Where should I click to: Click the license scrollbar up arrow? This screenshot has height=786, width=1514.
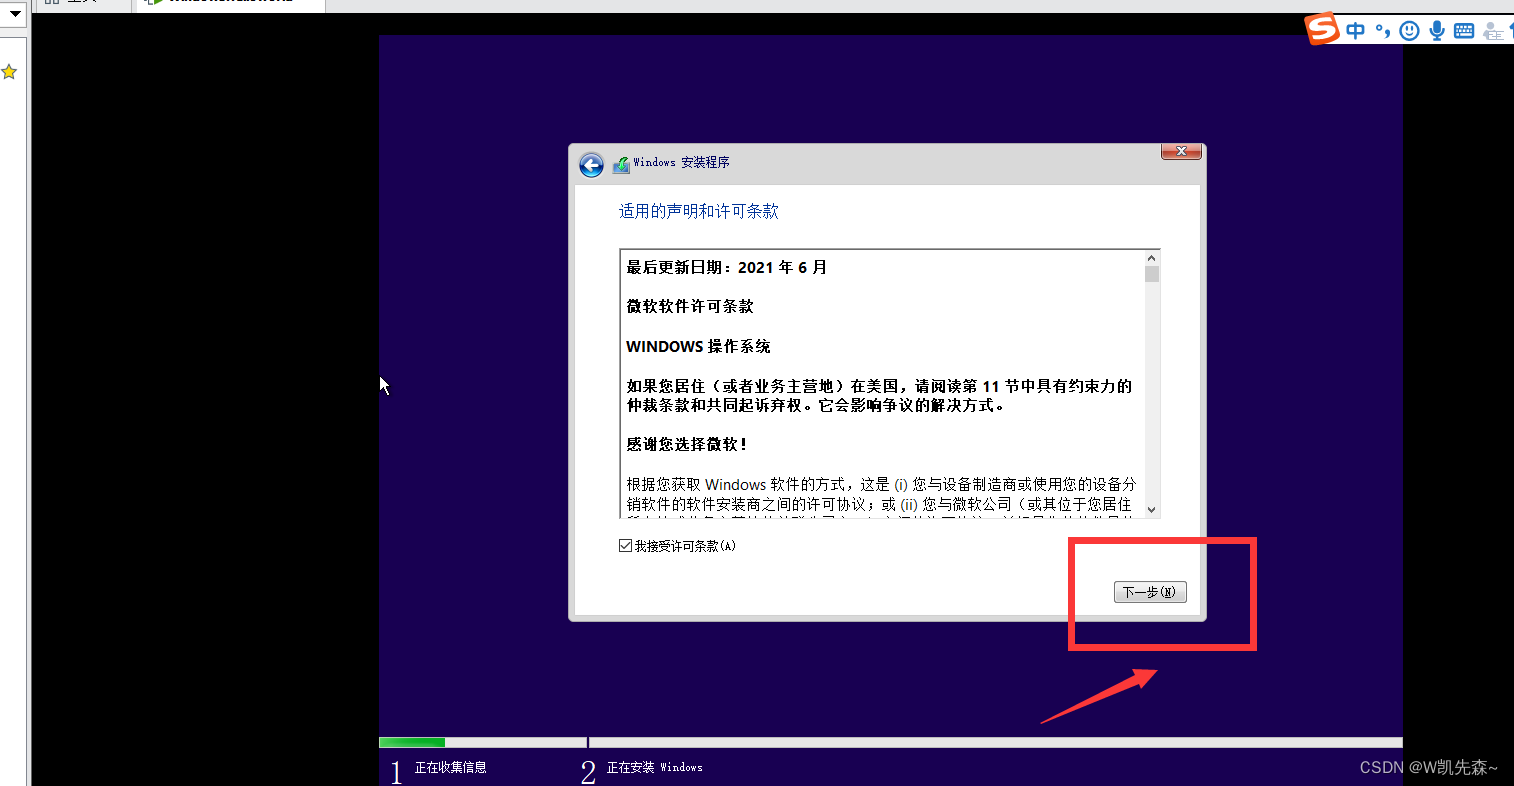point(1152,258)
